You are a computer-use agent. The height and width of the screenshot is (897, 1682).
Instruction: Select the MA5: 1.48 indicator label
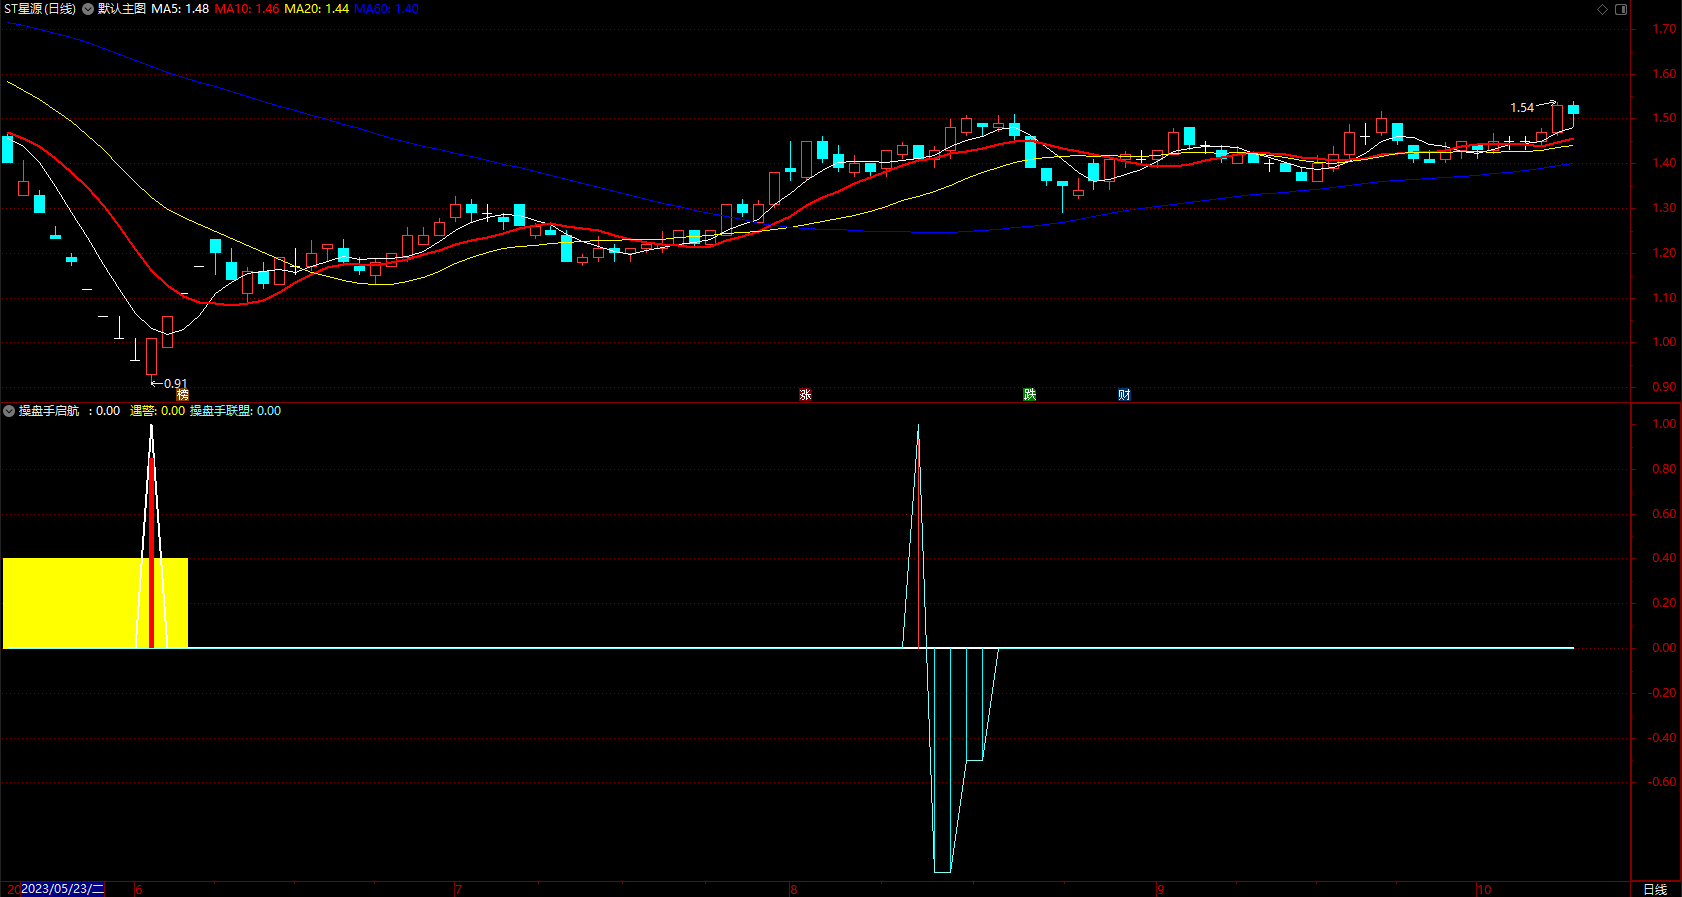(x=180, y=9)
